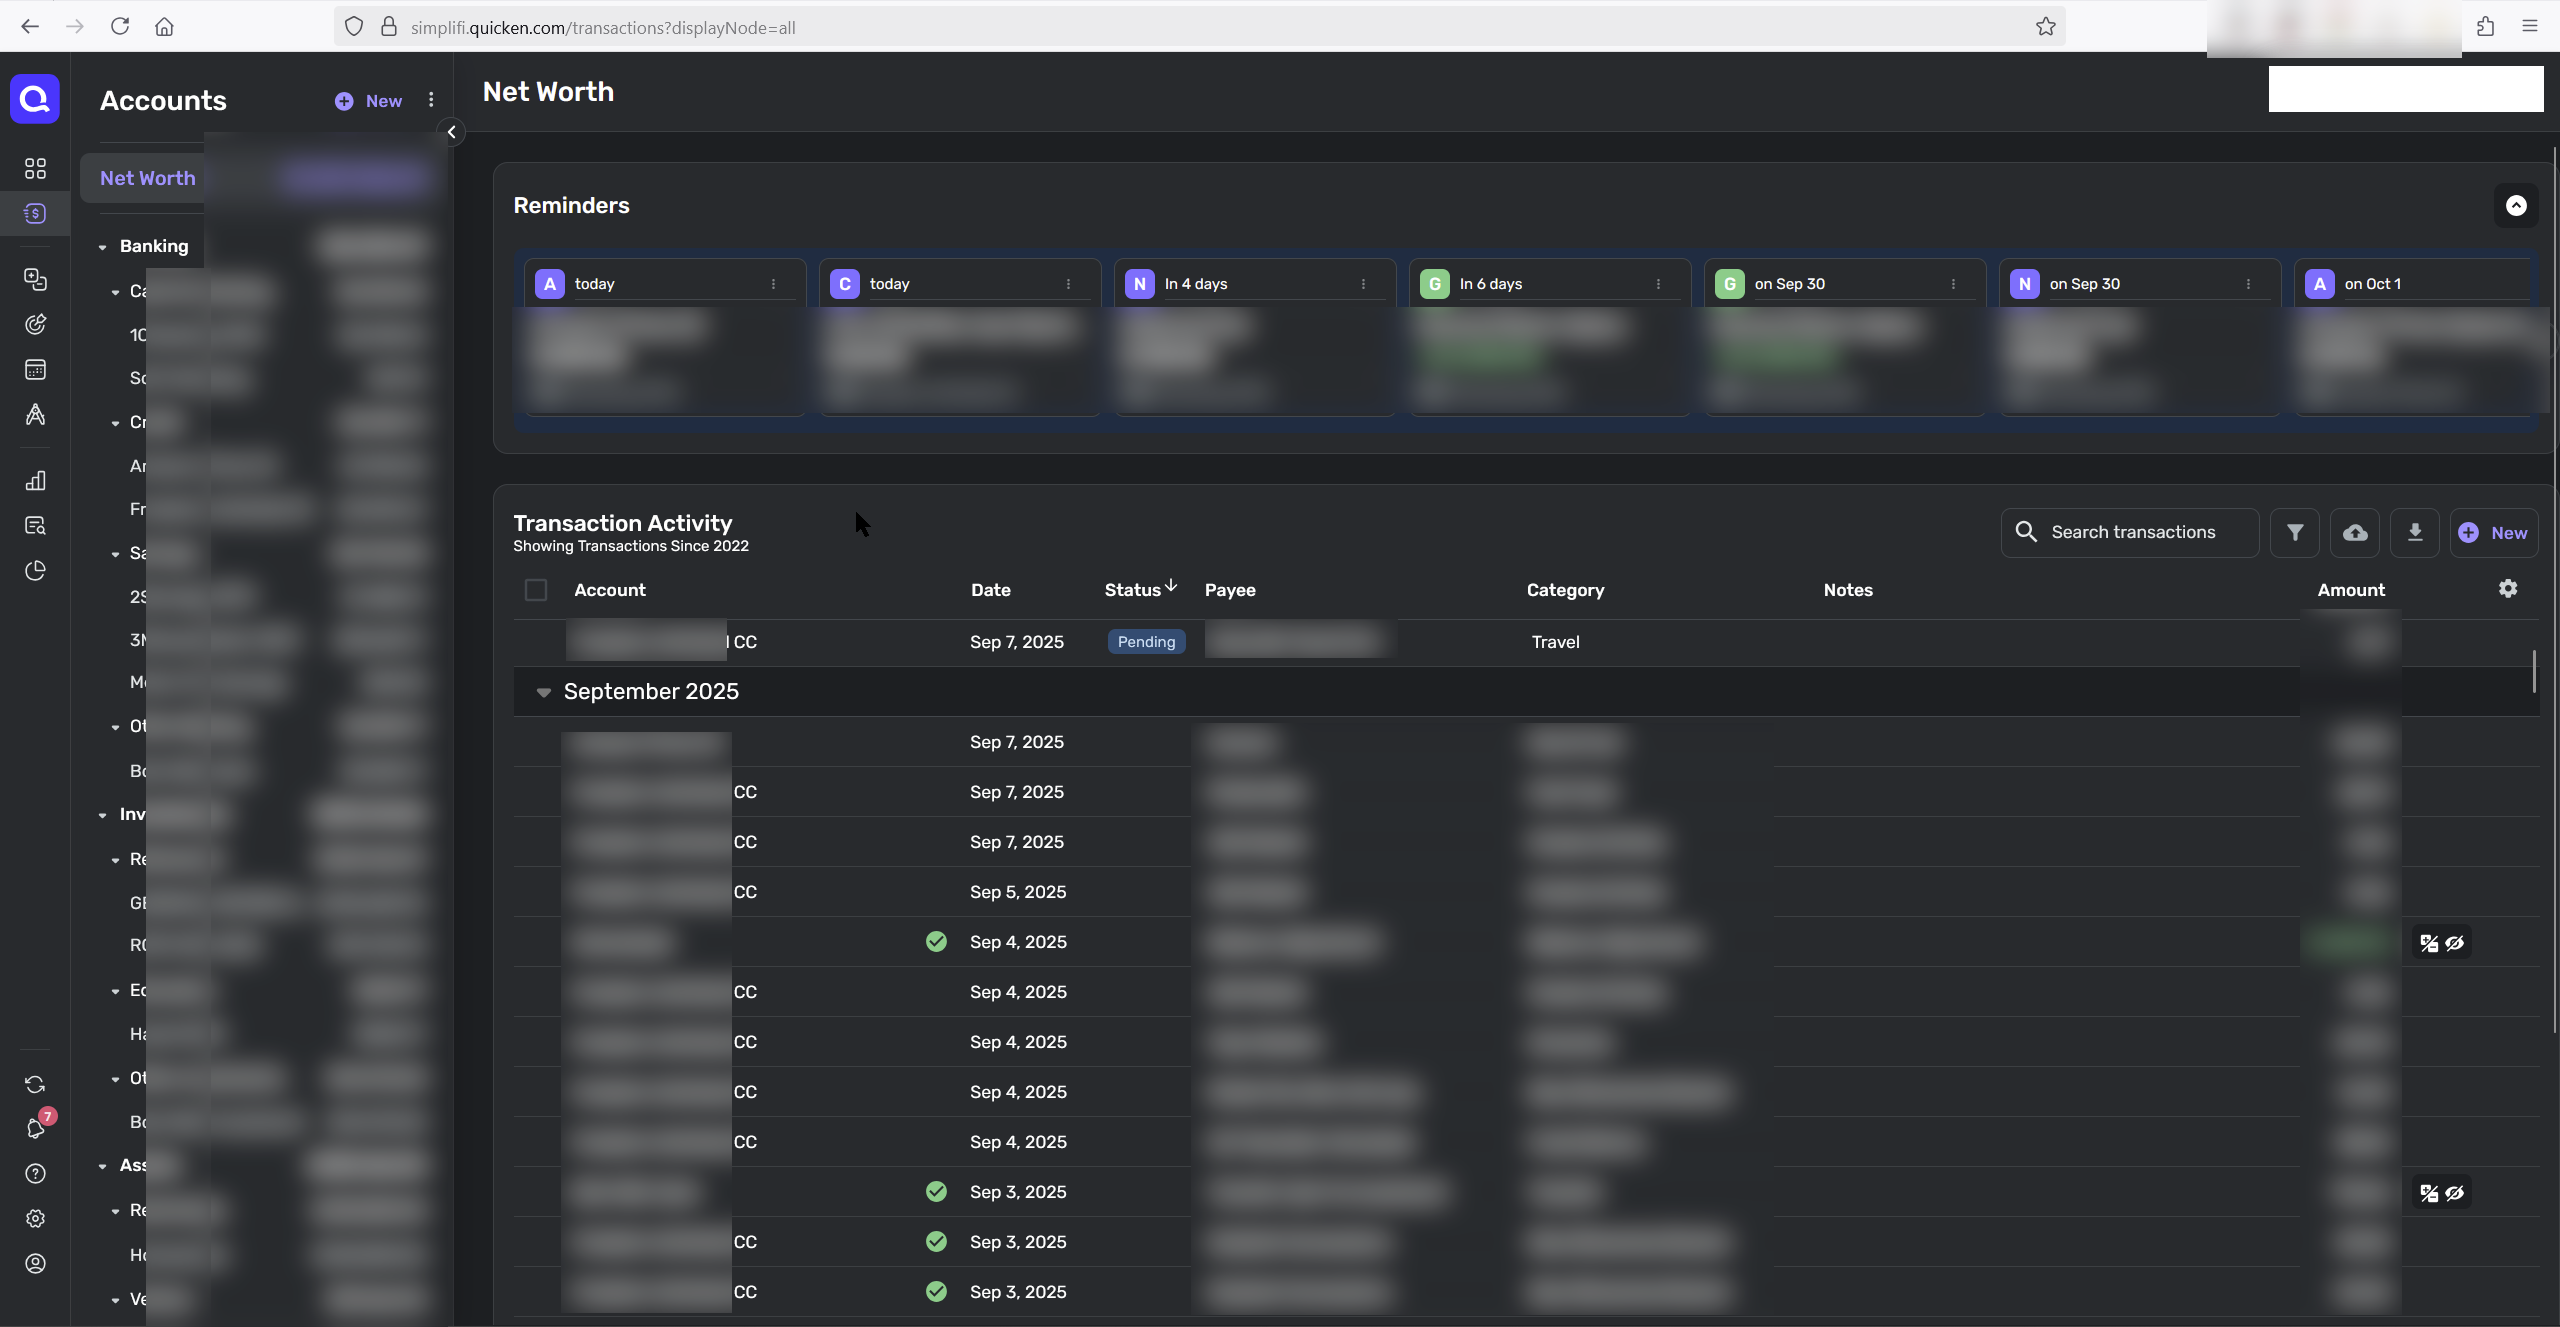Image resolution: width=2560 pixels, height=1327 pixels.
Task: Collapse the Banking accounts section
Action: pos(103,247)
